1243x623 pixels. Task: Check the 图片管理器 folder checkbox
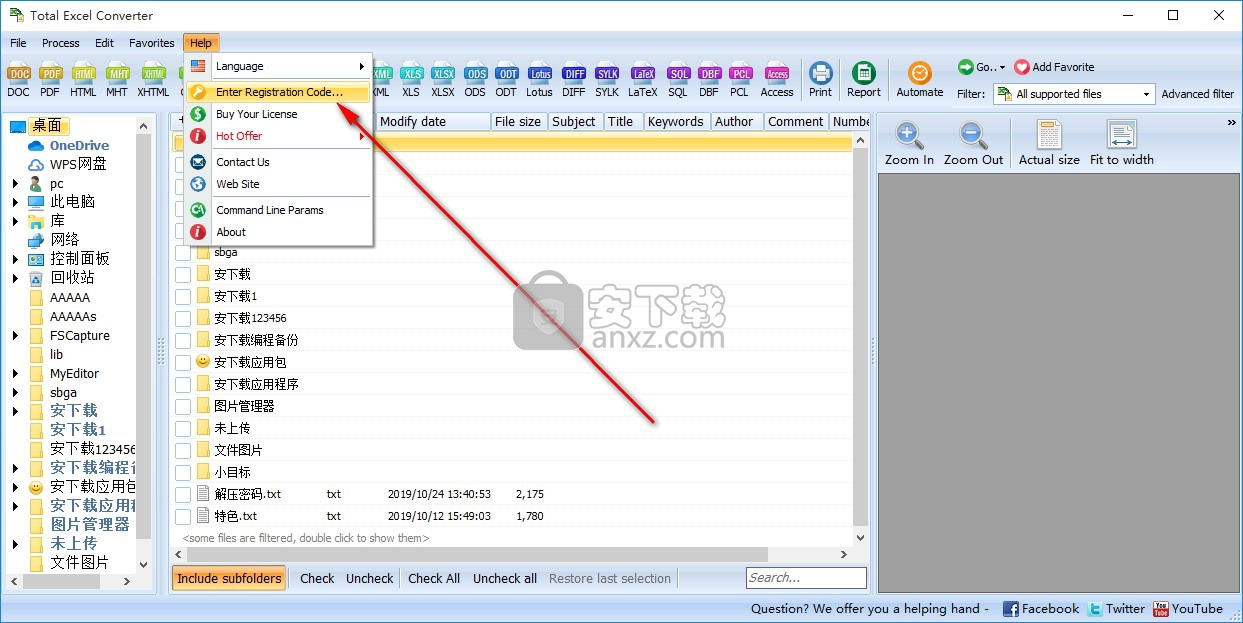point(183,406)
